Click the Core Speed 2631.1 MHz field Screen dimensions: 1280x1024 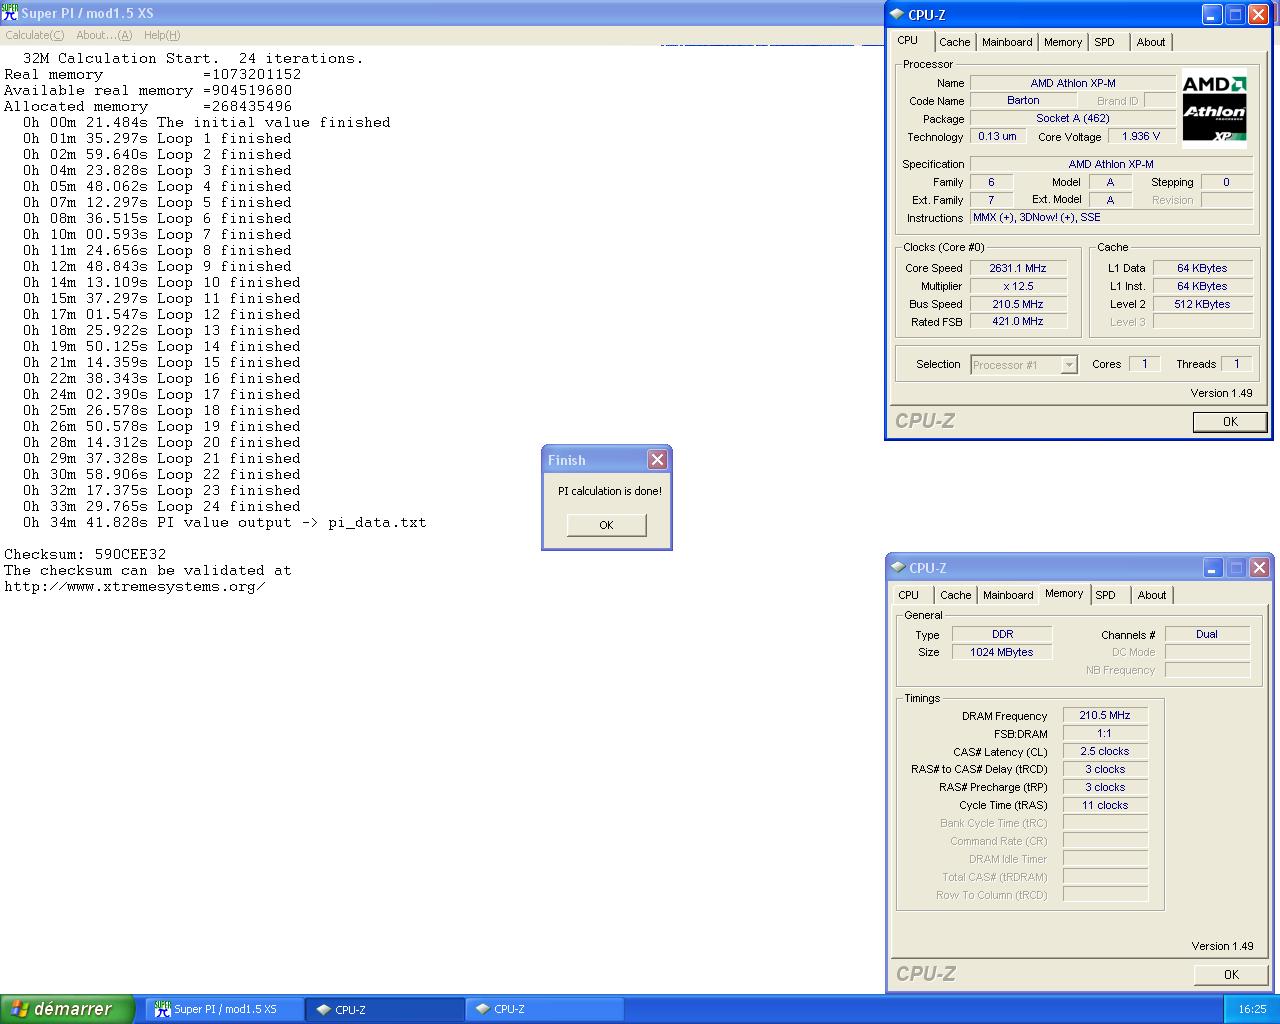(1018, 268)
